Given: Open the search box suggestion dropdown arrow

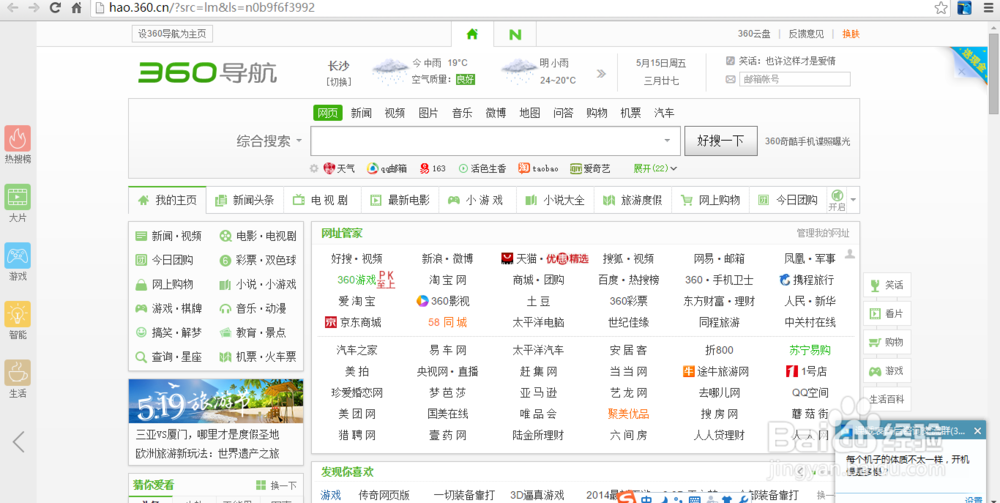Looking at the screenshot, I should [668, 141].
